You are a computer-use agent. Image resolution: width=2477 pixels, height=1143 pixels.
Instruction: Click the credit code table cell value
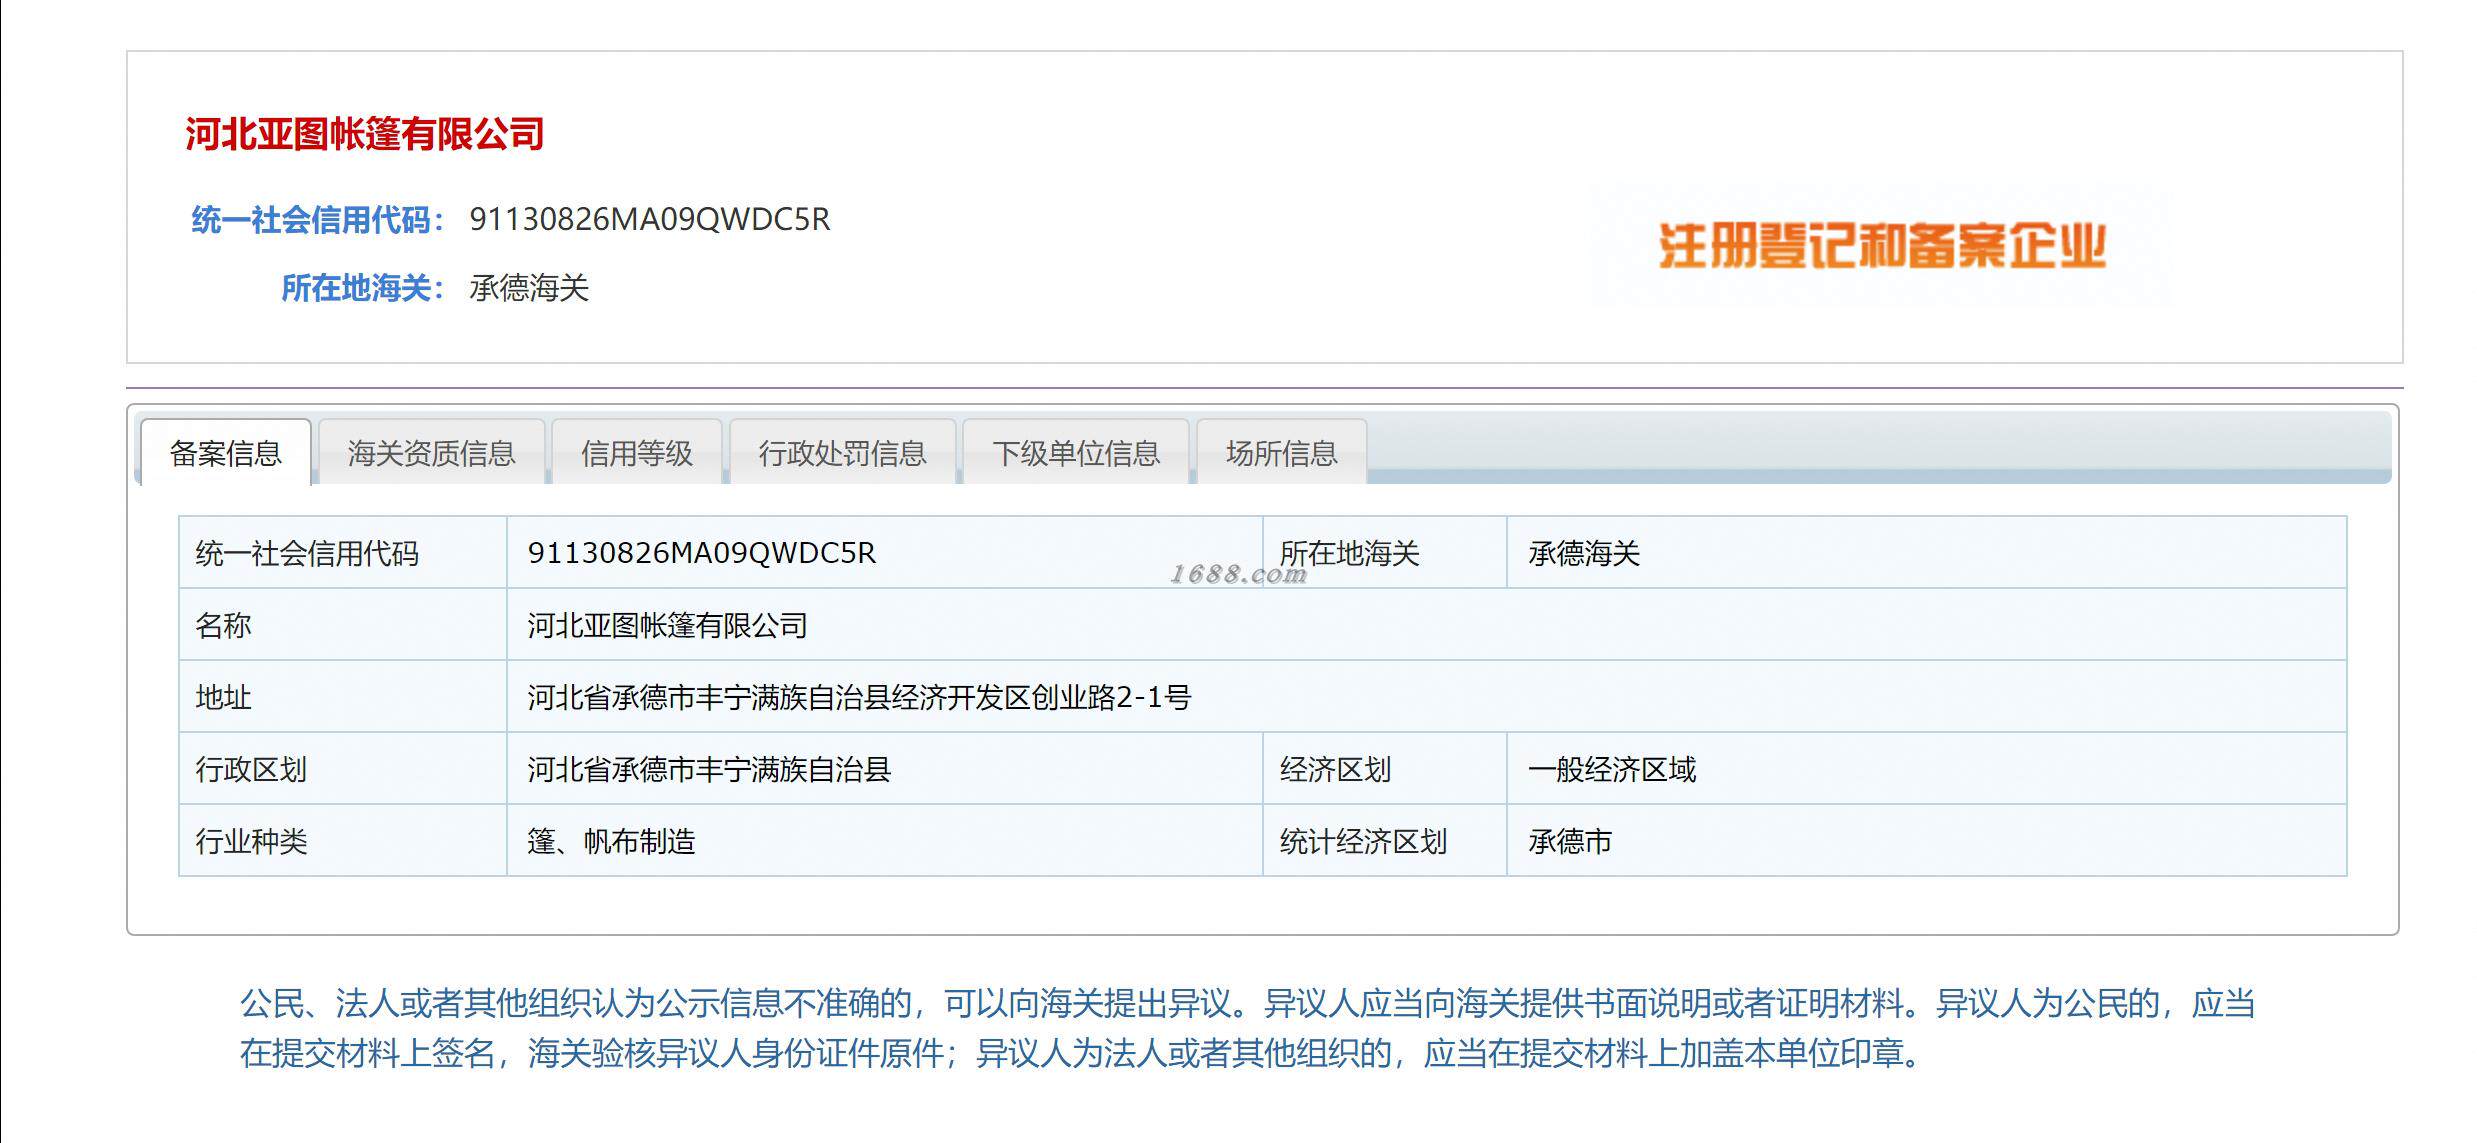click(702, 553)
